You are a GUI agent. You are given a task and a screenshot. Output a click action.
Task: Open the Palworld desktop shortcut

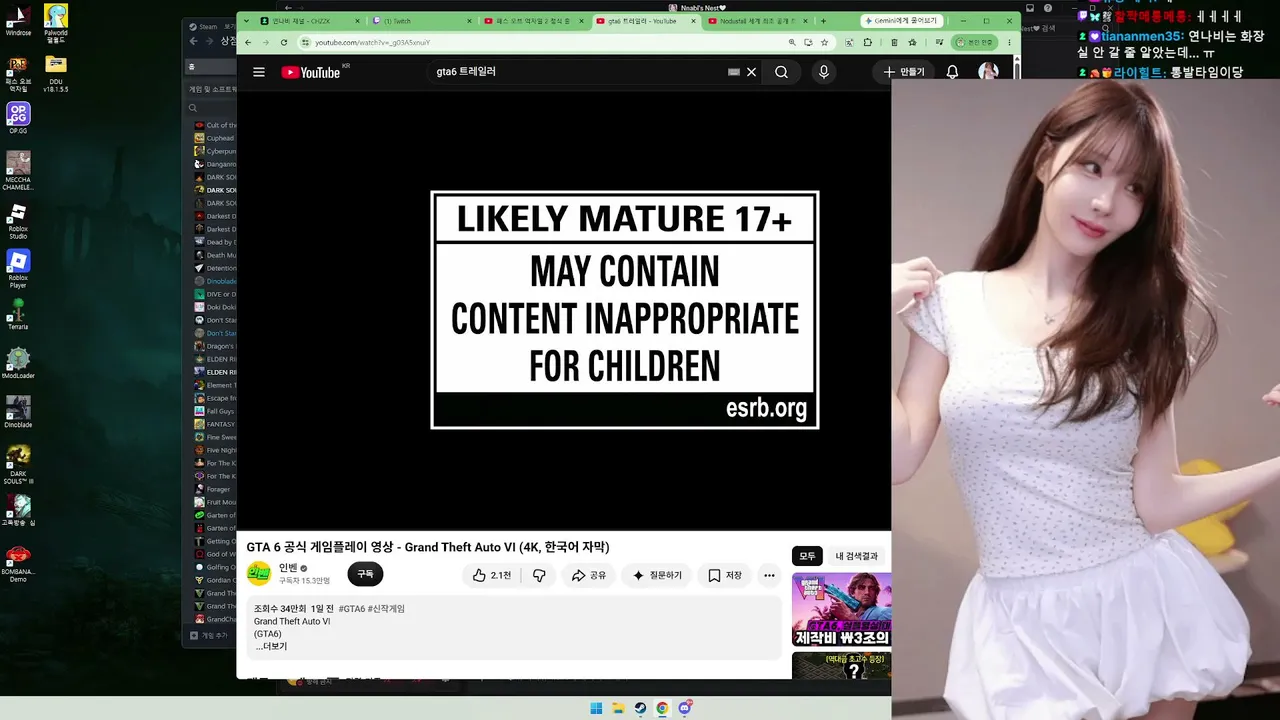pos(56,22)
